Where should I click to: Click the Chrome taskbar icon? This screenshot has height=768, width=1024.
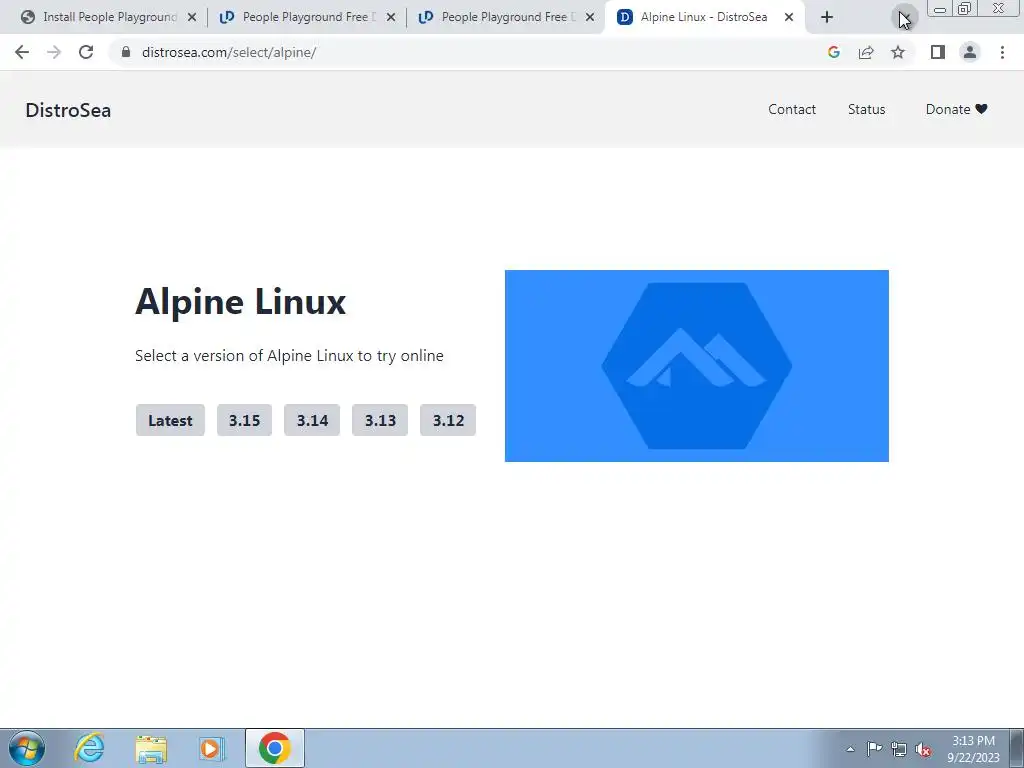pos(274,748)
